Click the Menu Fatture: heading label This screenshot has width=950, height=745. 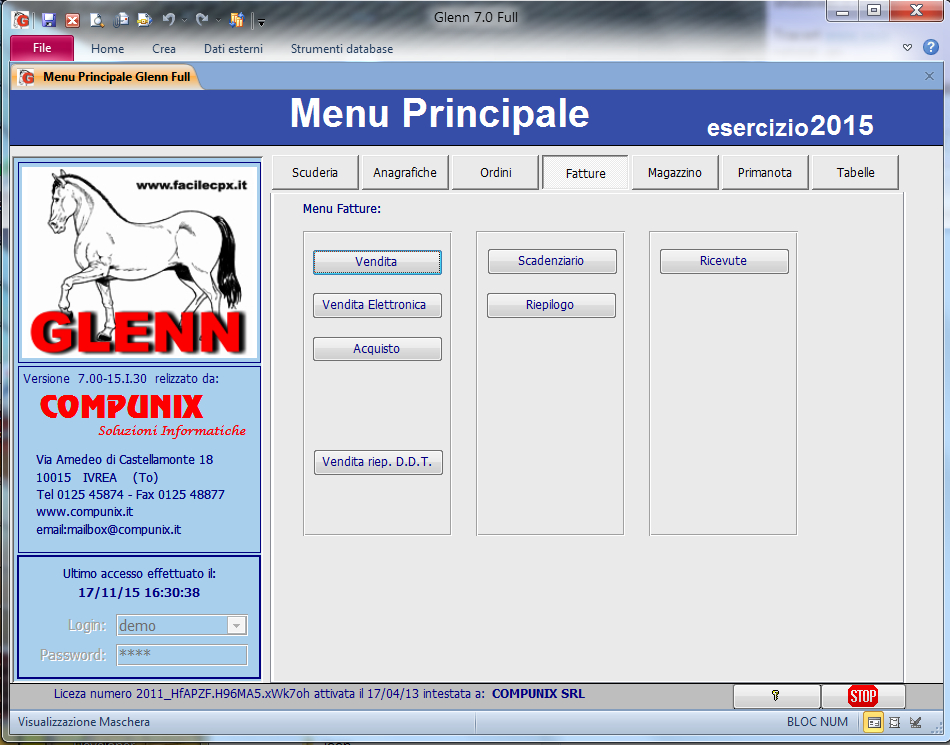(342, 209)
